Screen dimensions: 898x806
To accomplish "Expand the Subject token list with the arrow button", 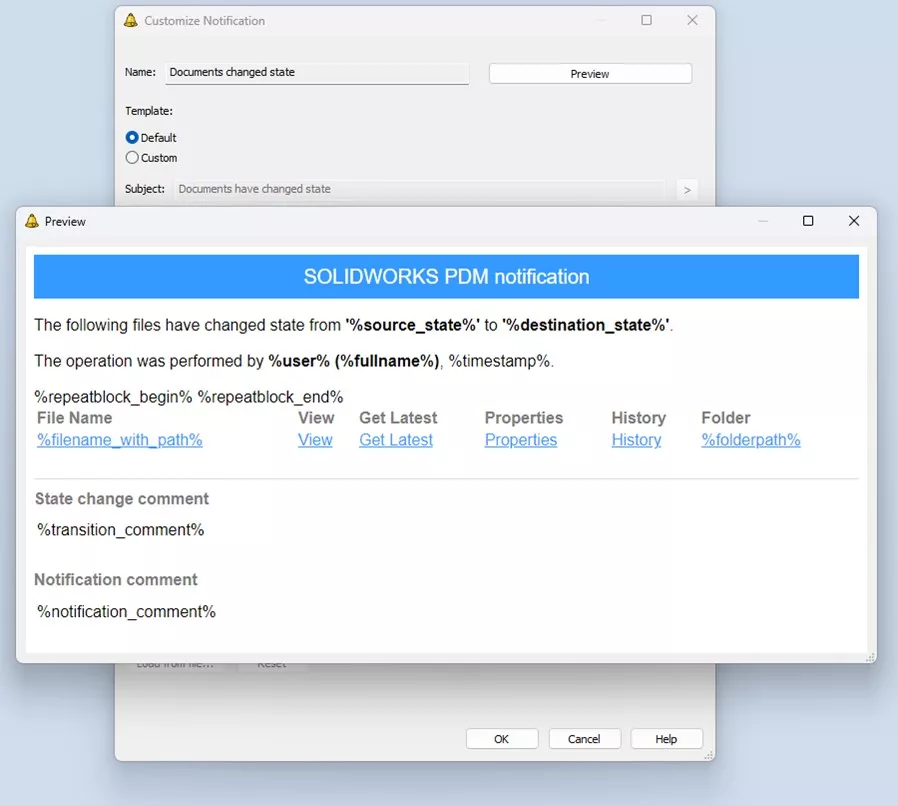I will tap(688, 190).
